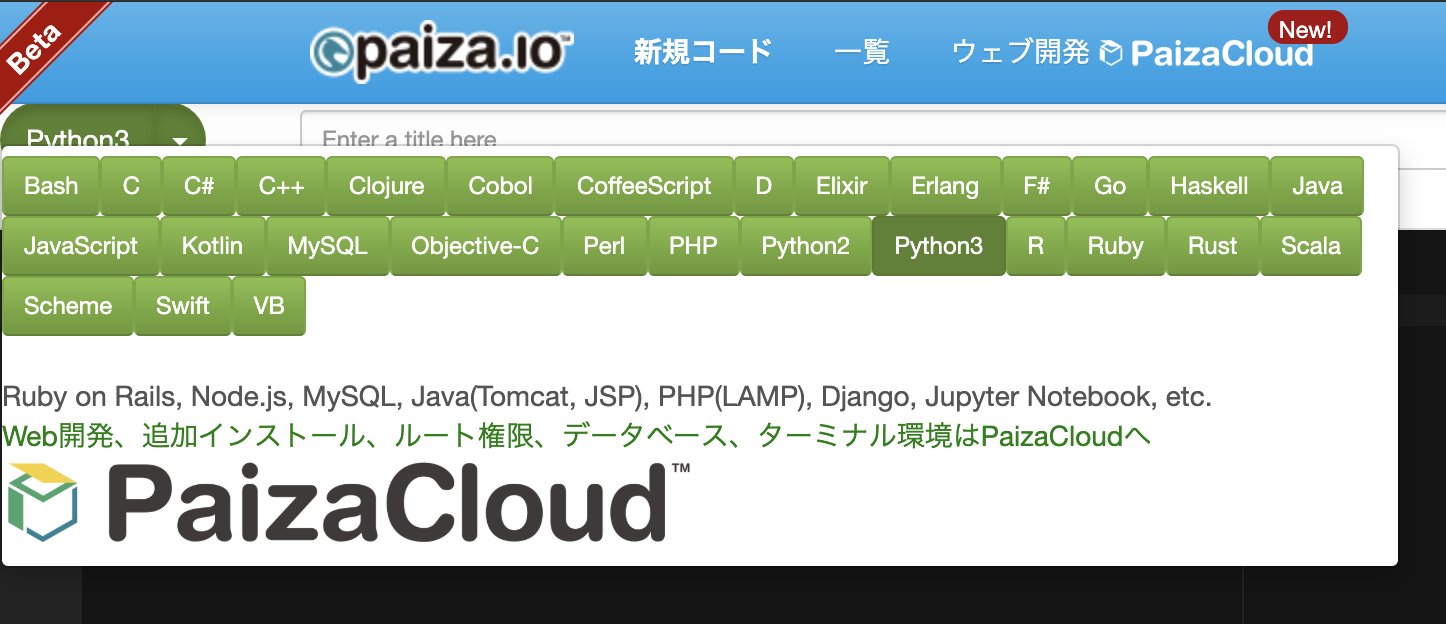Open 新規コード in the header
The image size is (1446, 624).
pyautogui.click(x=703, y=52)
